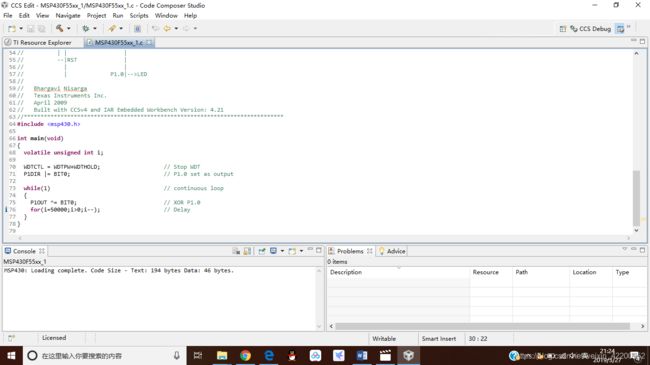Switch to the TI Resource Explorer tab
The height and width of the screenshot is (365, 650).
click(38, 42)
